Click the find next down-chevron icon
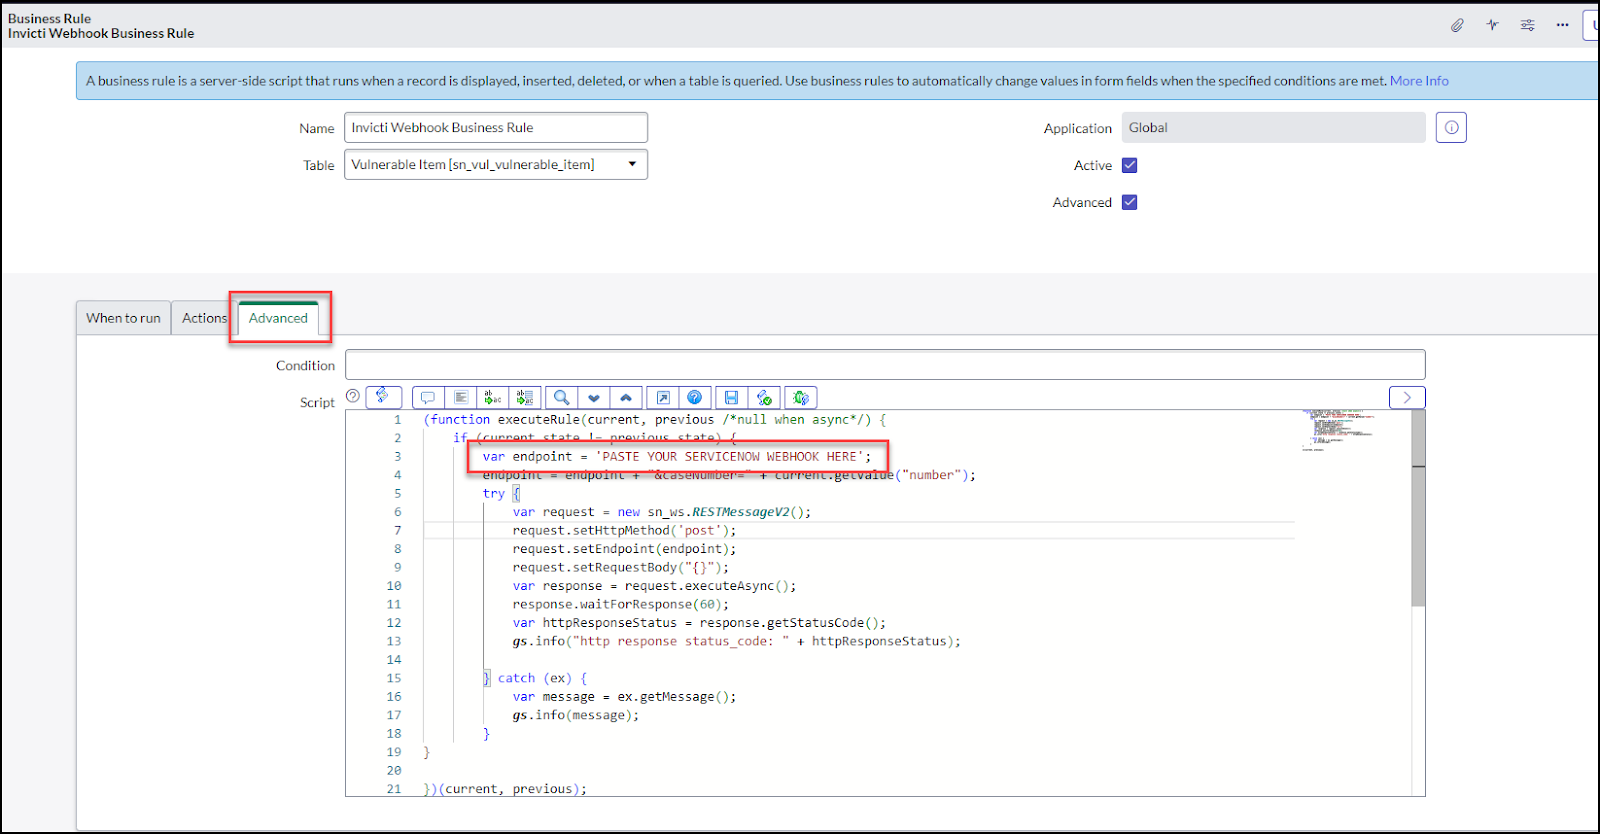Viewport: 1600px width, 834px height. [x=594, y=397]
